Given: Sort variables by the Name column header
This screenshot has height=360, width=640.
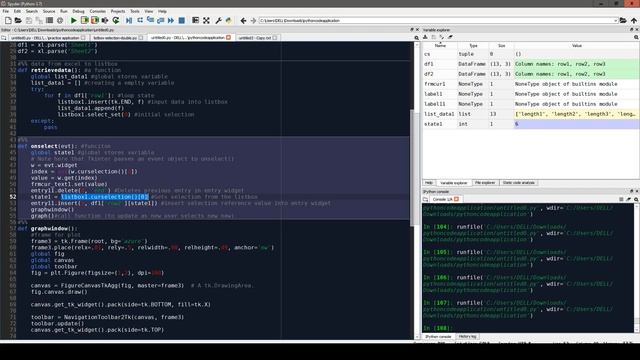Looking at the screenshot, I should tap(440, 46).
